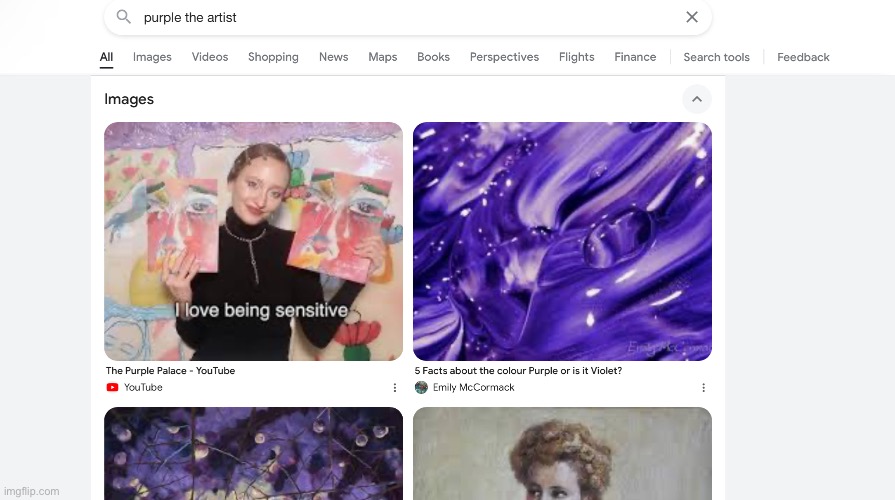Click Emily McCormack profile avatar icon
The width and height of the screenshot is (895, 500).
point(421,387)
